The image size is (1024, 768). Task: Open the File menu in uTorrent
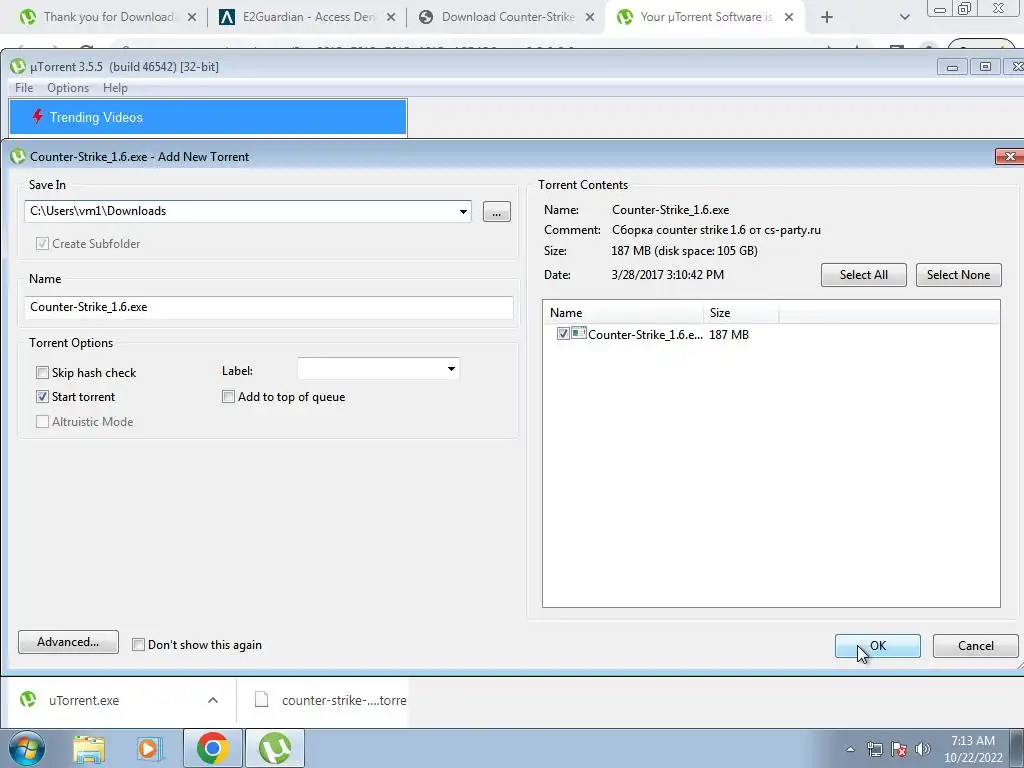[x=24, y=88]
